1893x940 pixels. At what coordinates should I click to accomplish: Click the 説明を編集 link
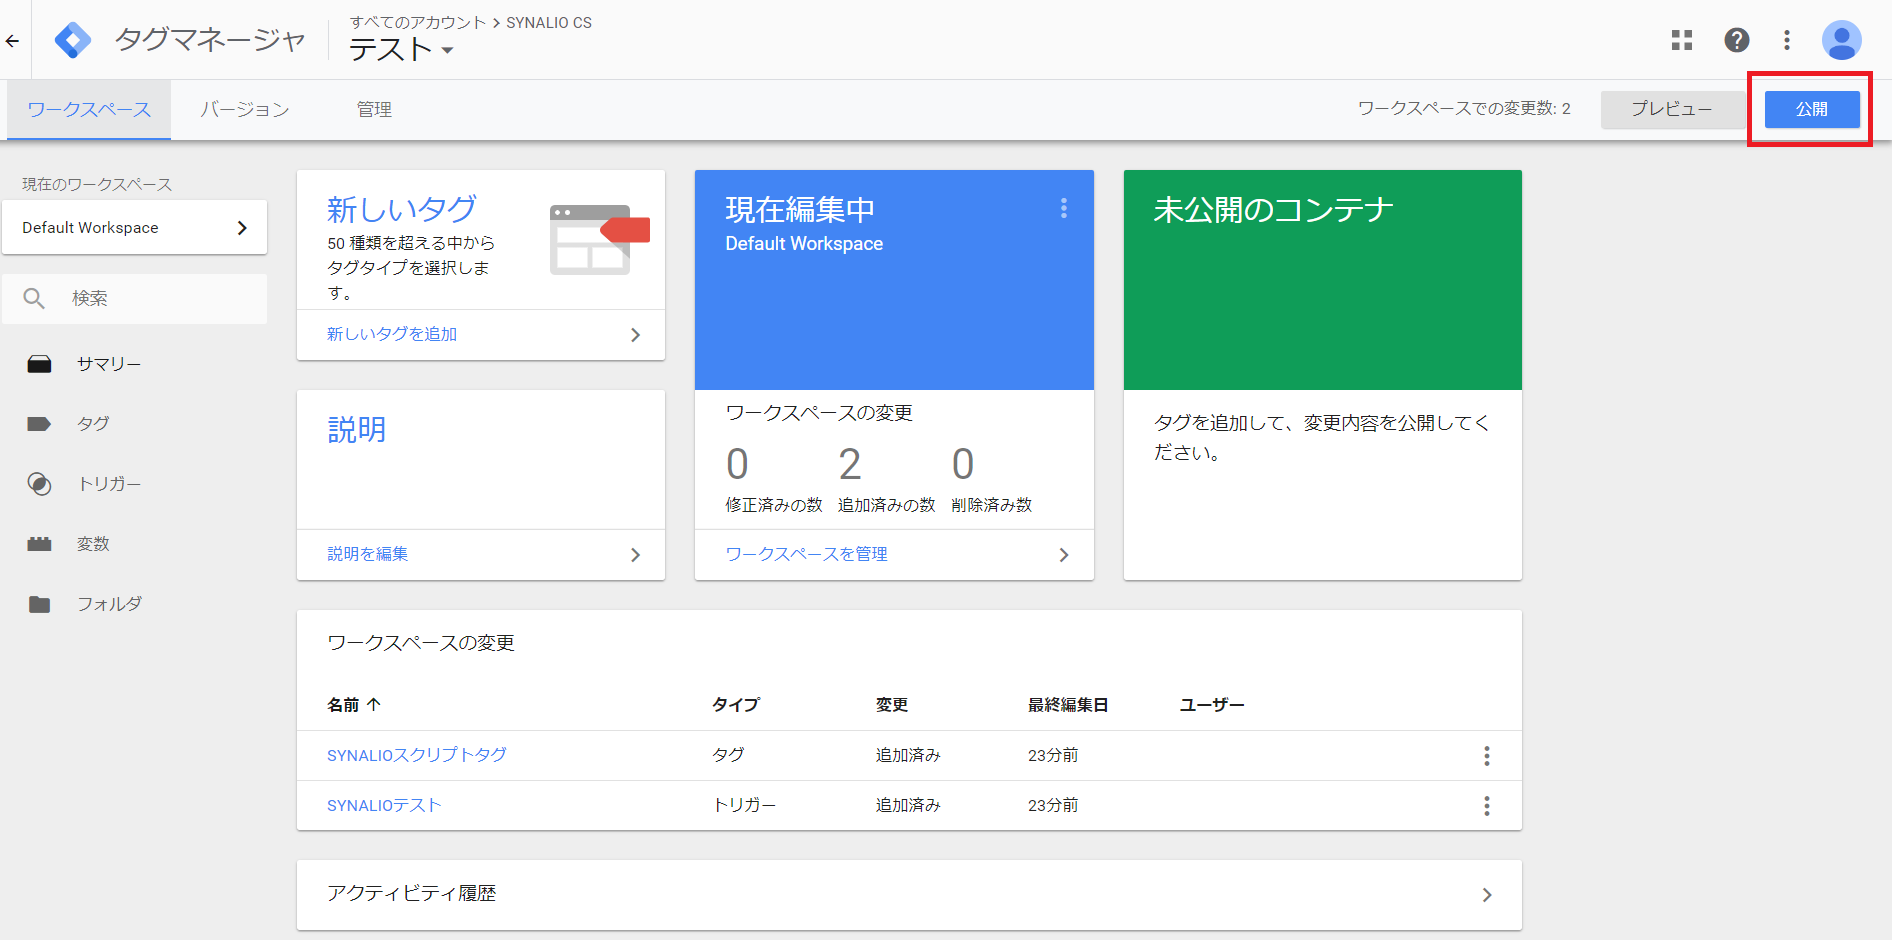tap(368, 554)
